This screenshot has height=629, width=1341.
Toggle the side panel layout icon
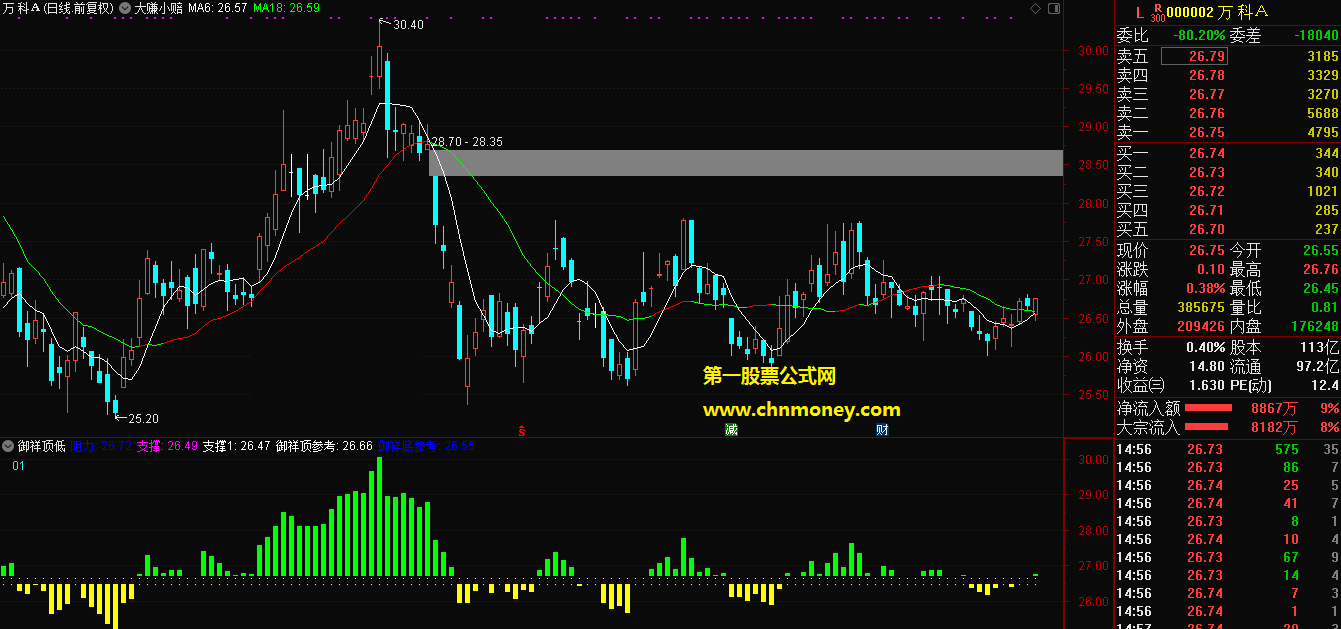[x=1053, y=8]
